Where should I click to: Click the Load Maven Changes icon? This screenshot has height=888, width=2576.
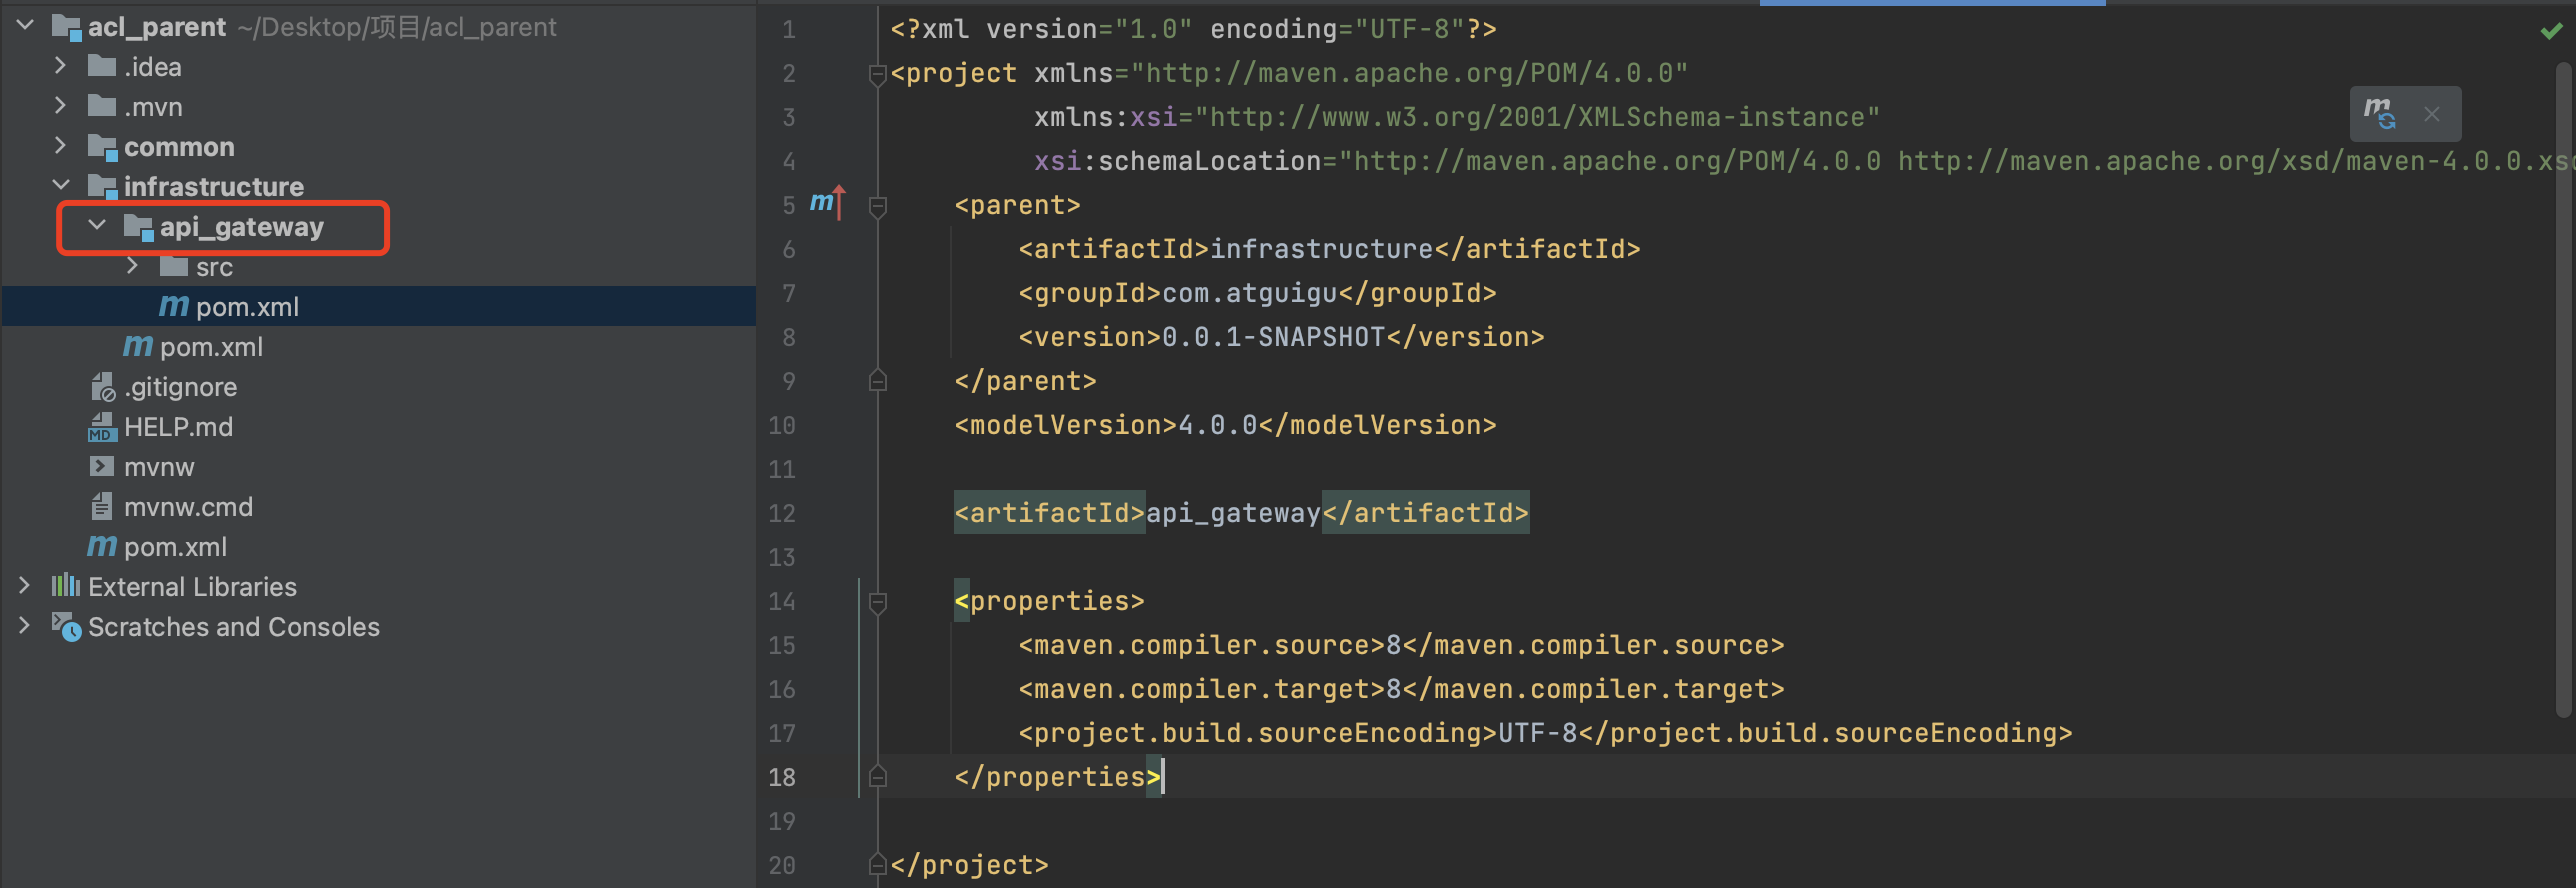pos(2379,114)
